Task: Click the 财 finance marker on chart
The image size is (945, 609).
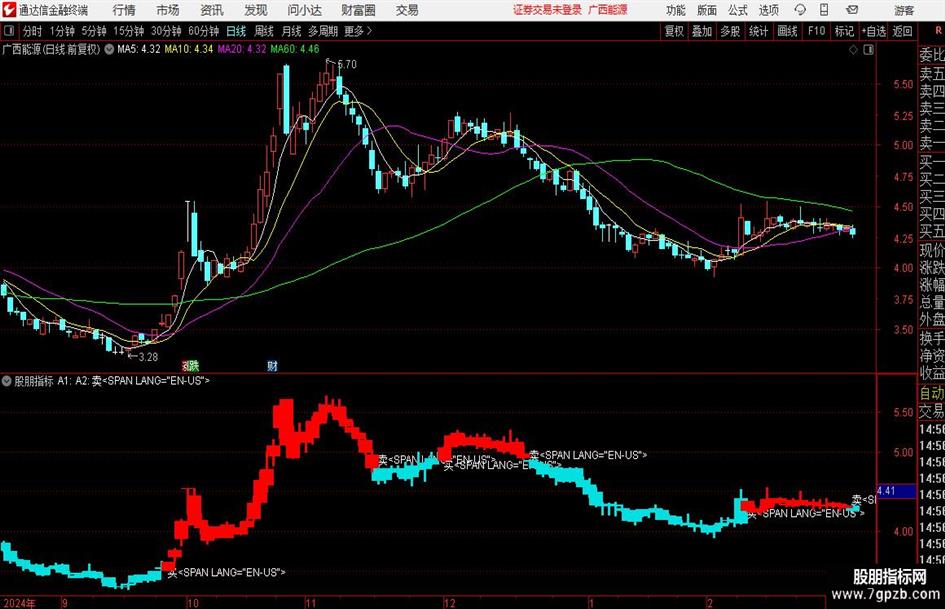Action: [272, 366]
